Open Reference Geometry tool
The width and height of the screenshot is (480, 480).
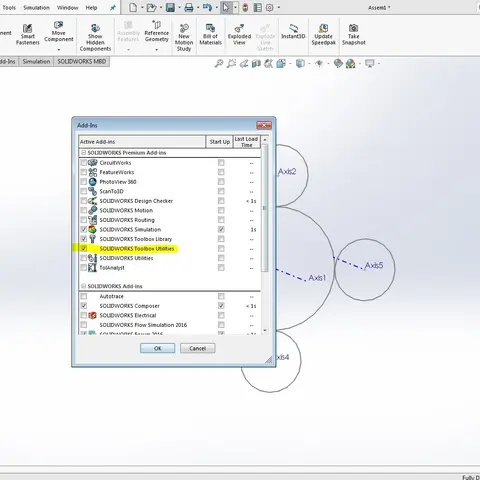pyautogui.click(x=157, y=32)
